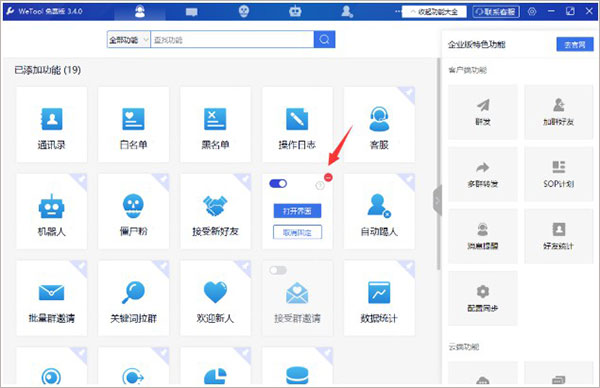Click the question mark help icon
Screen dimensions: 600x388
(320, 186)
